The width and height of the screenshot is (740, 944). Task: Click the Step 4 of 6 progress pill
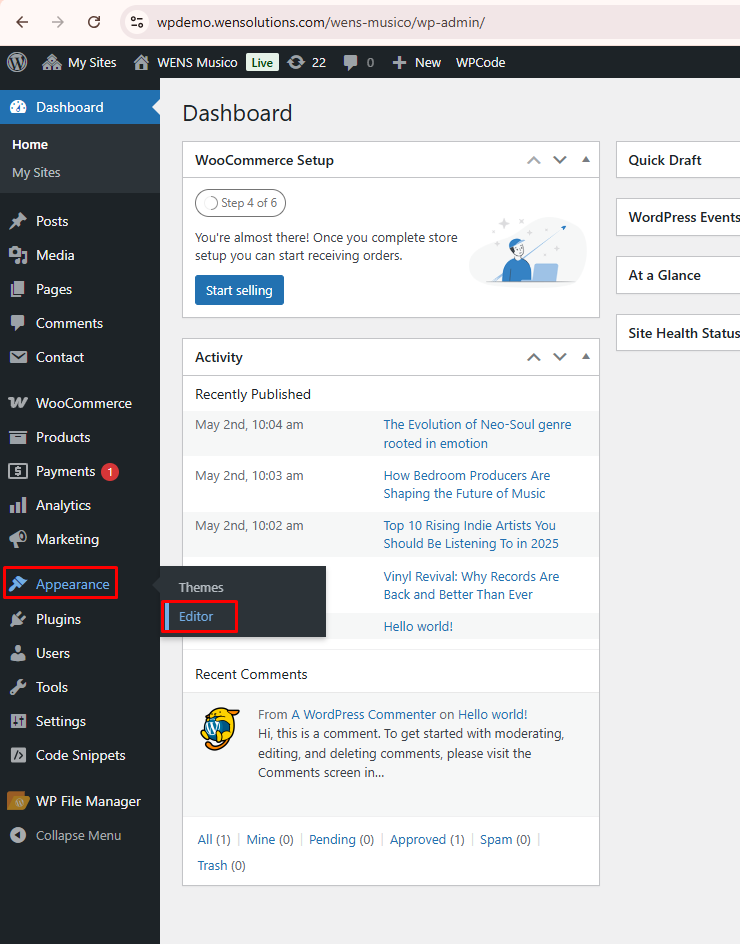click(240, 203)
